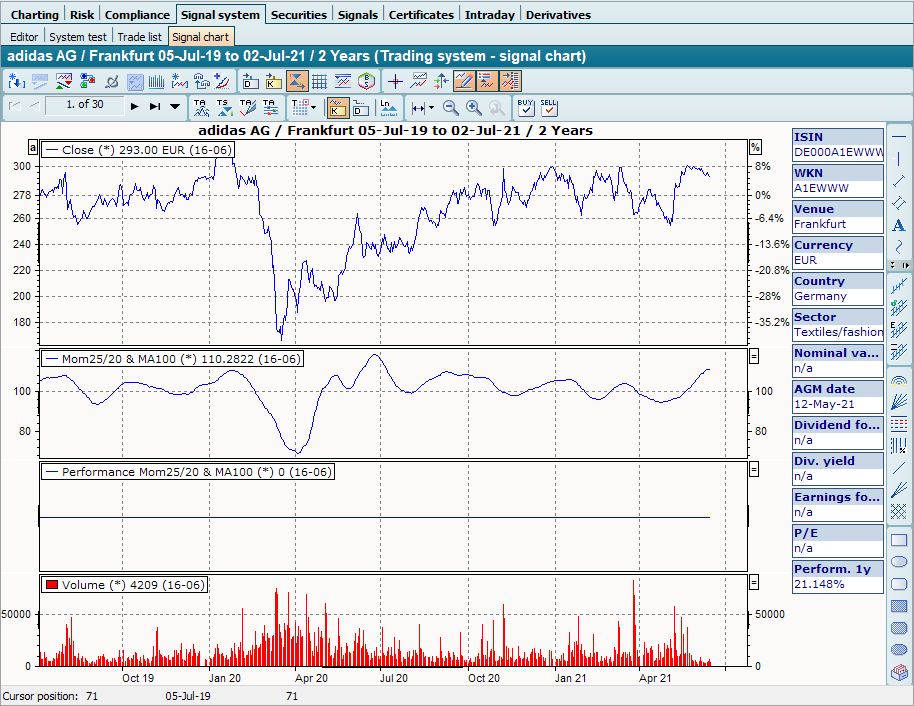This screenshot has width=914, height=706.
Task: Click the zoom out magnifier icon
Action: [451, 107]
